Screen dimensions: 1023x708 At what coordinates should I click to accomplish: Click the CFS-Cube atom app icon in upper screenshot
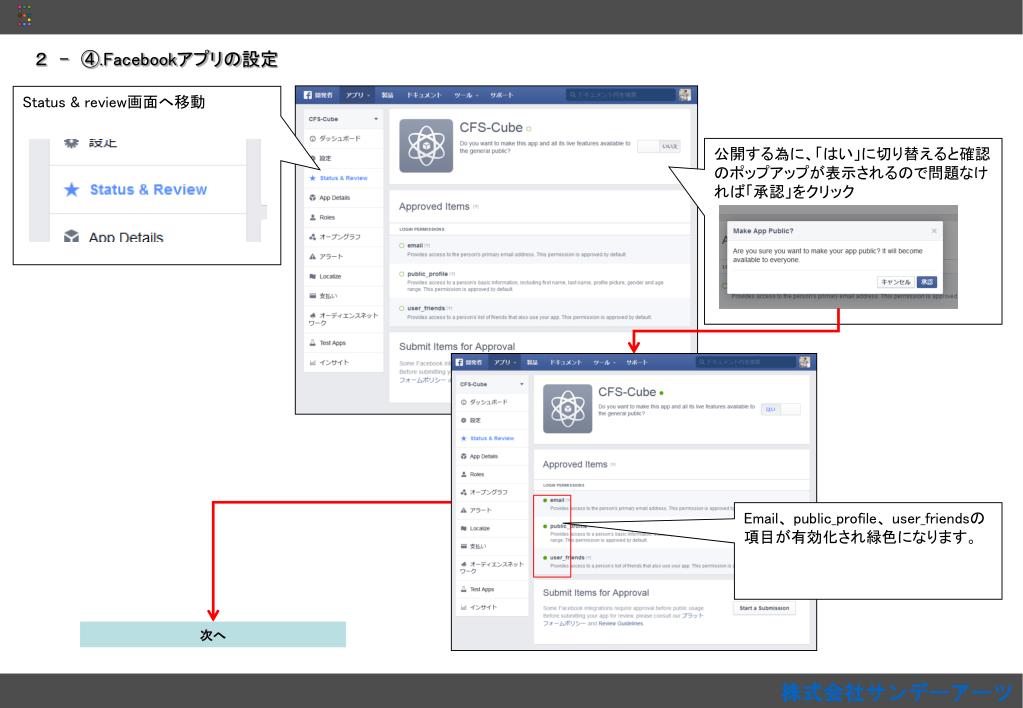(426, 146)
